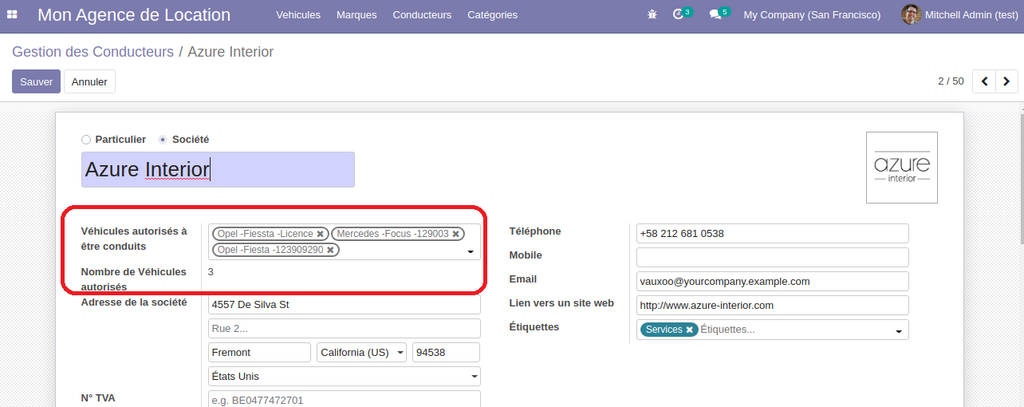Viewport: 1024px width, 407px height.
Task: Click the Sauver button
Action: (36, 82)
